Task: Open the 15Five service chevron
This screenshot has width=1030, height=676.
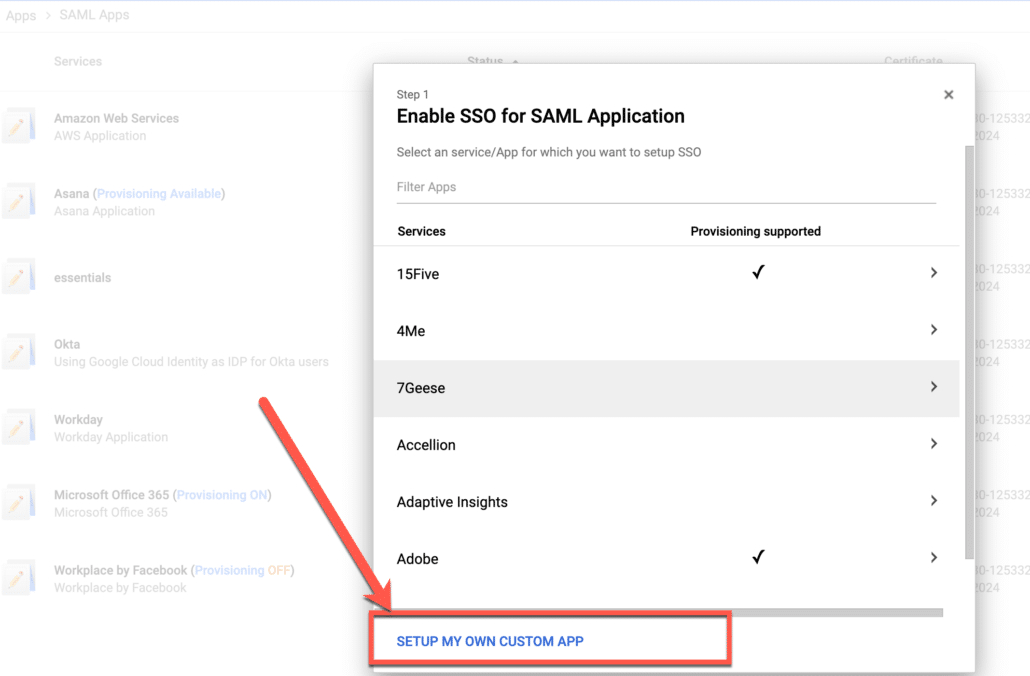Action: tap(933, 273)
